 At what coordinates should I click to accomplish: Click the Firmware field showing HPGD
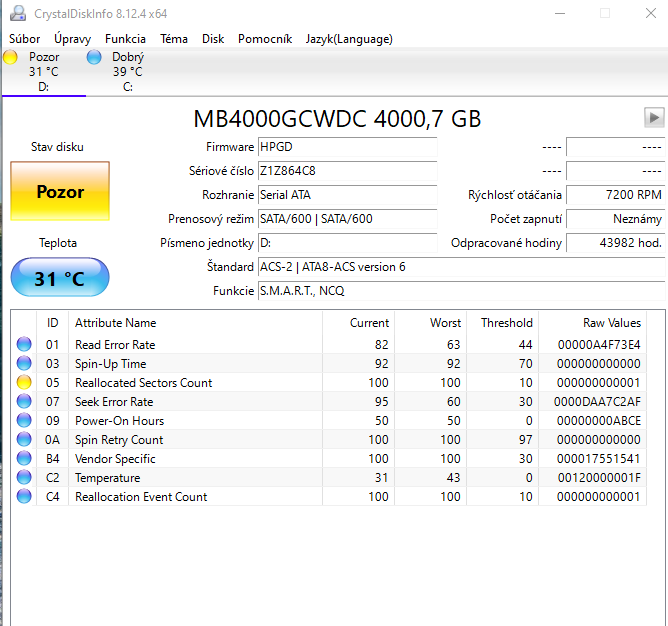pyautogui.click(x=348, y=147)
